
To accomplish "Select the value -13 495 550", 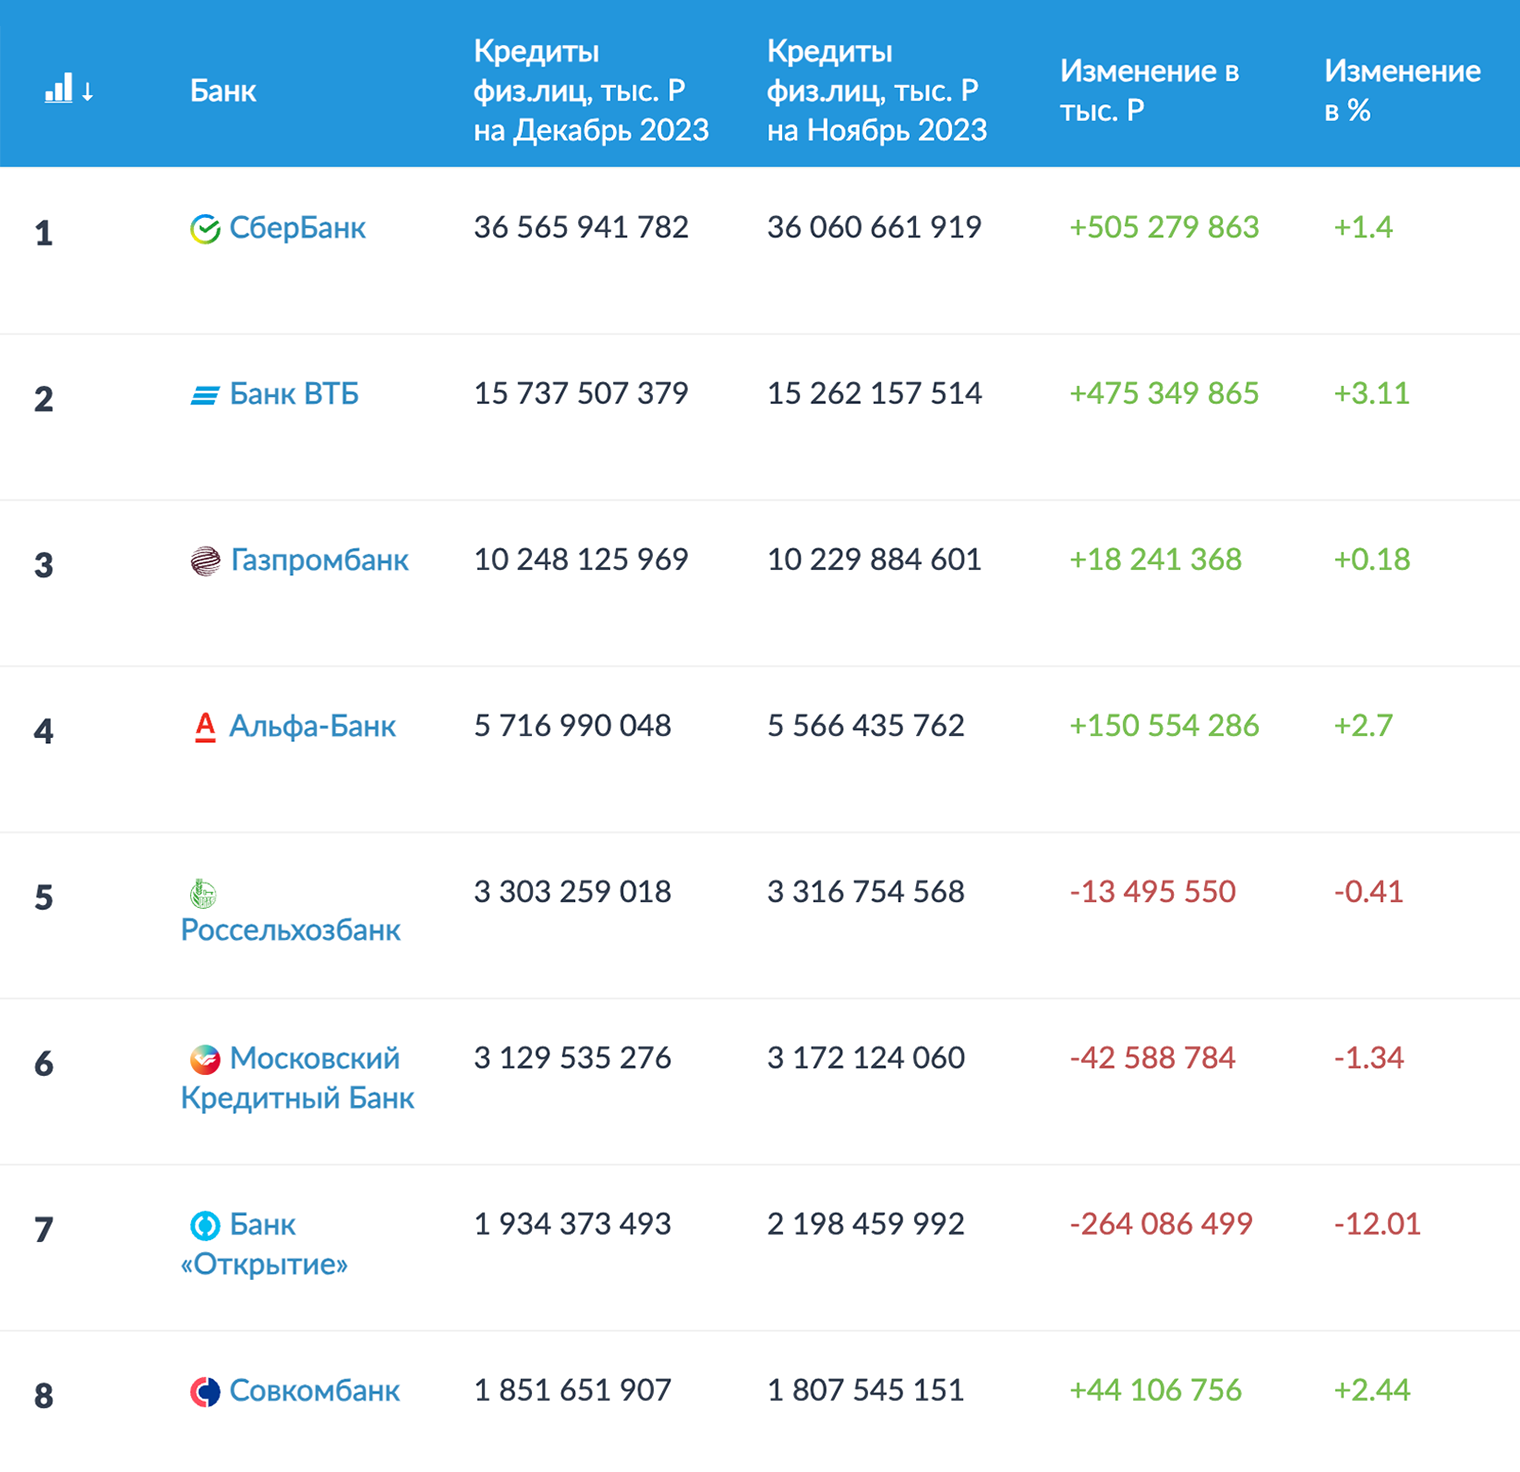I will (1152, 891).
